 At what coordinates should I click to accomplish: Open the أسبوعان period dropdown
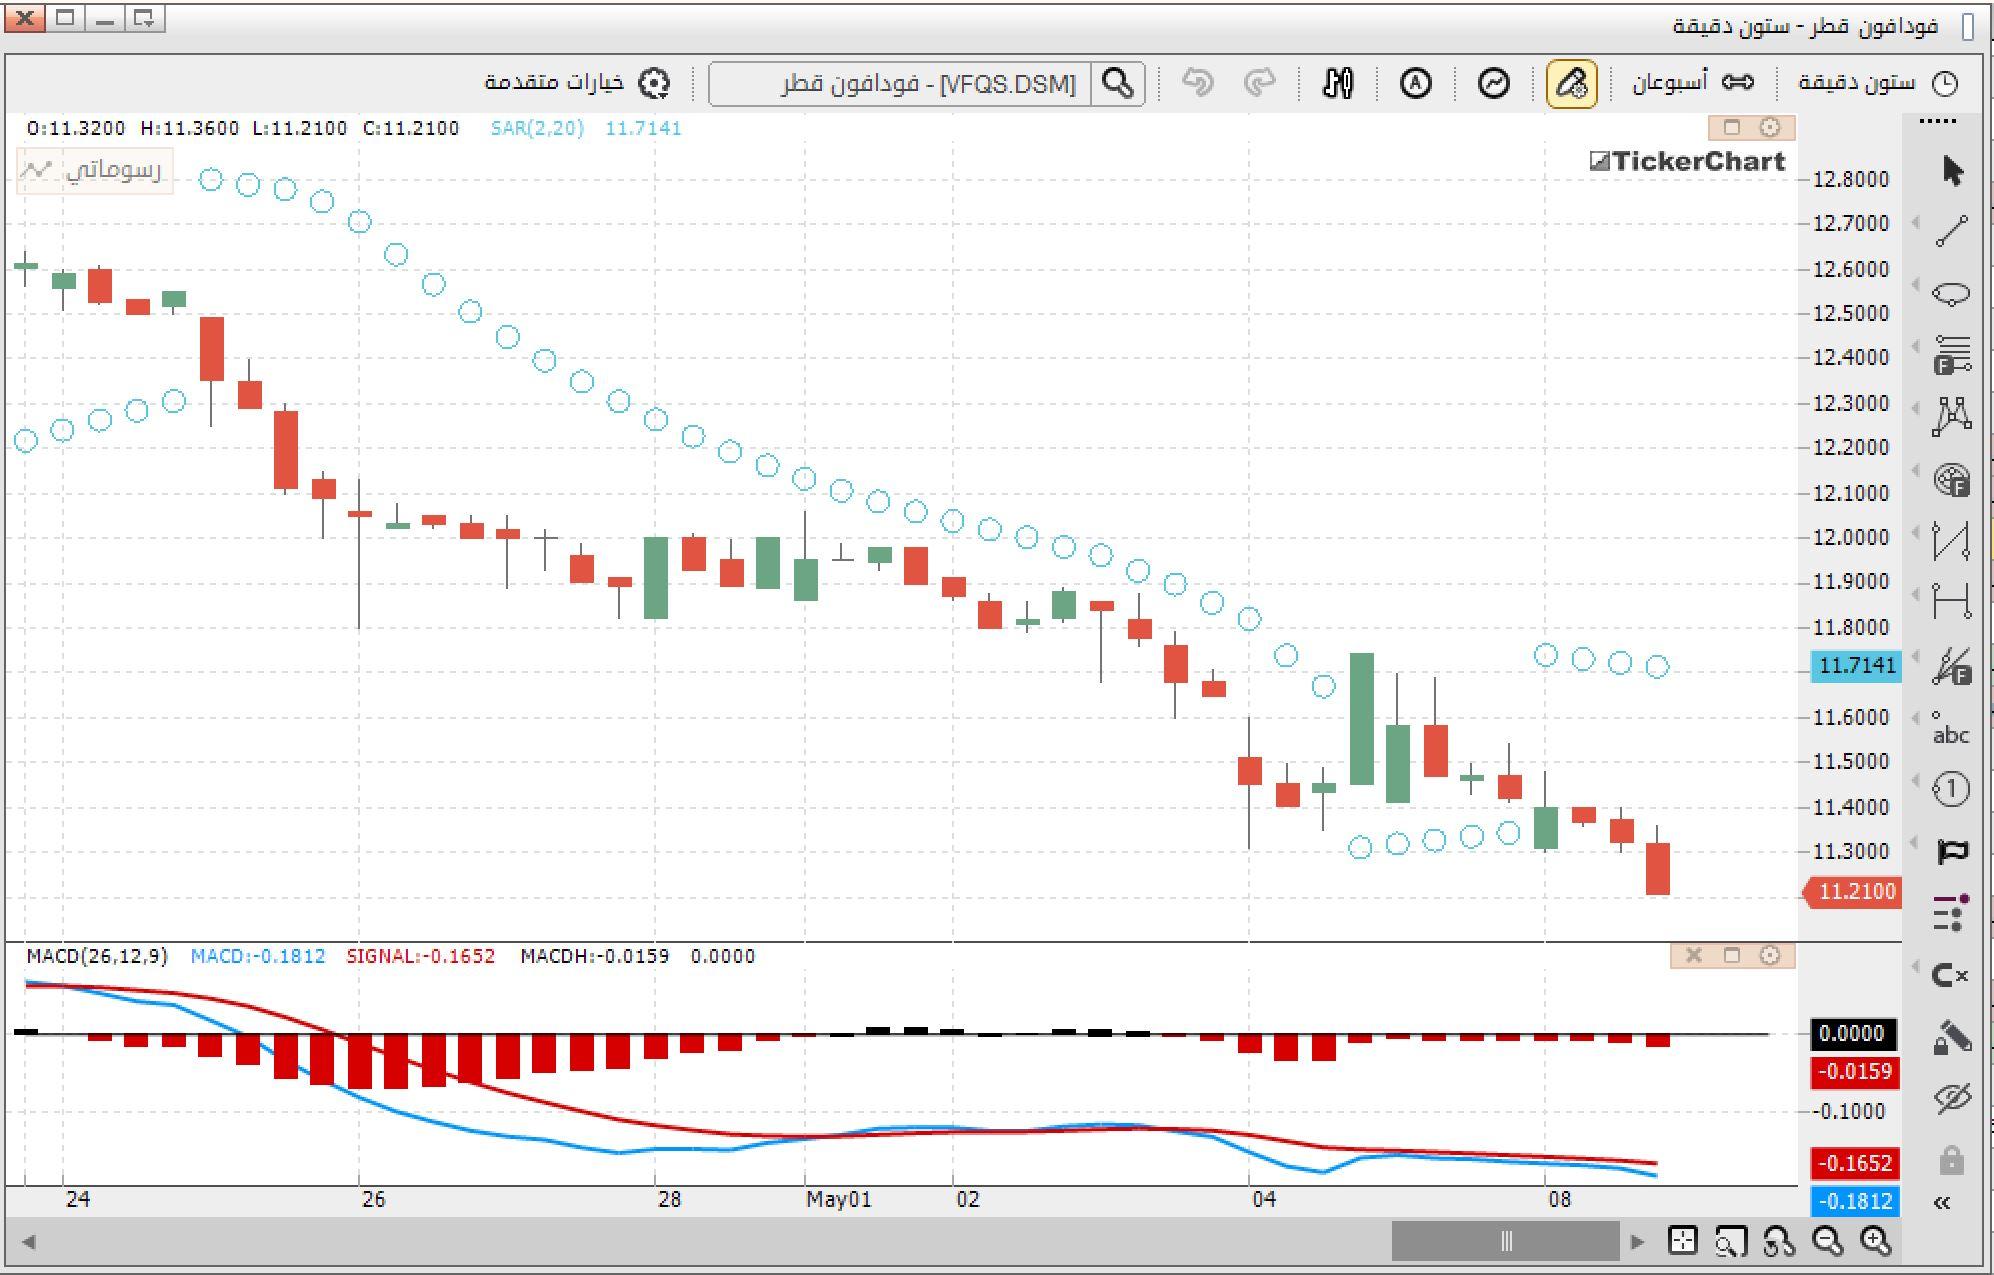[1693, 82]
